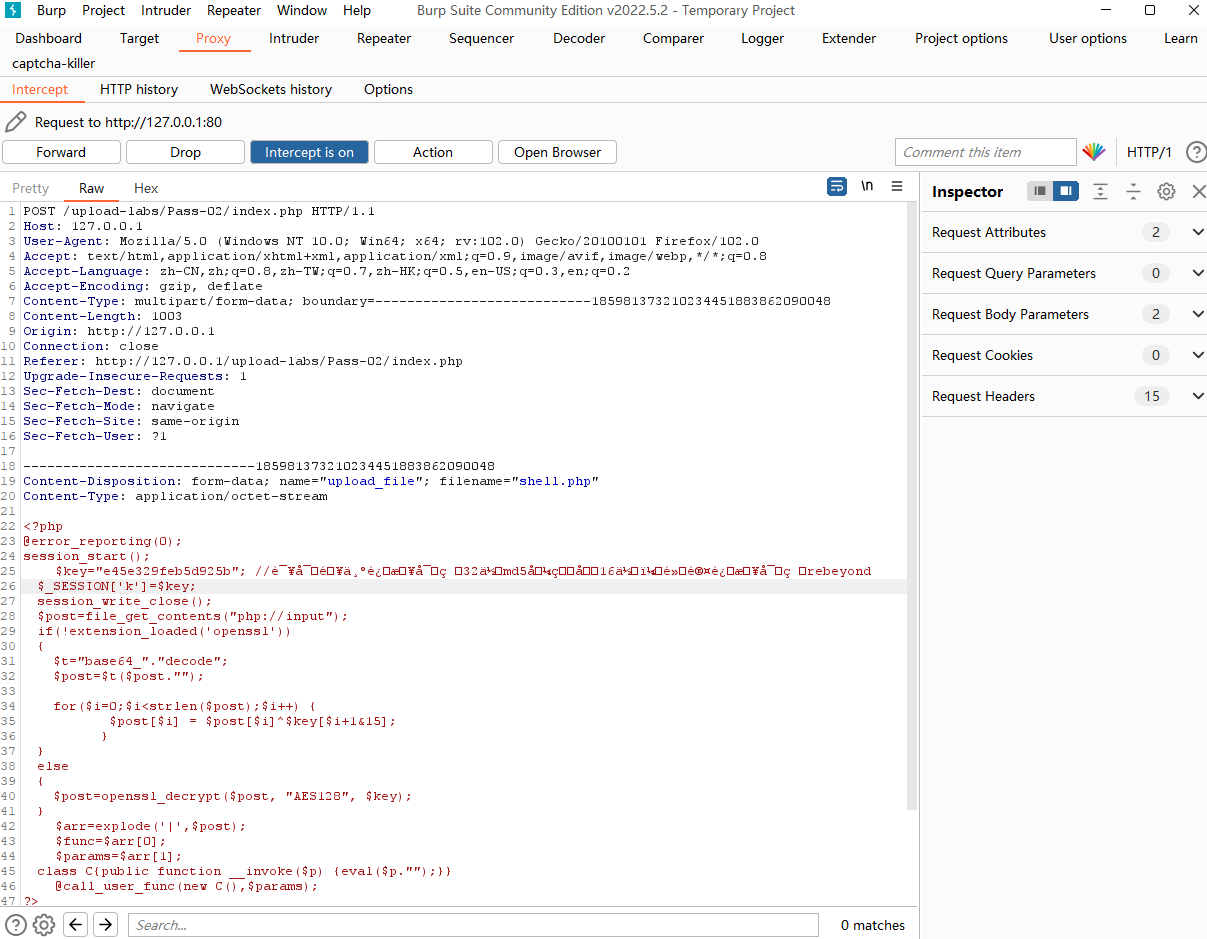Screen dimensions: 1207x939
Task: Click the Search input field
Action: click(473, 925)
